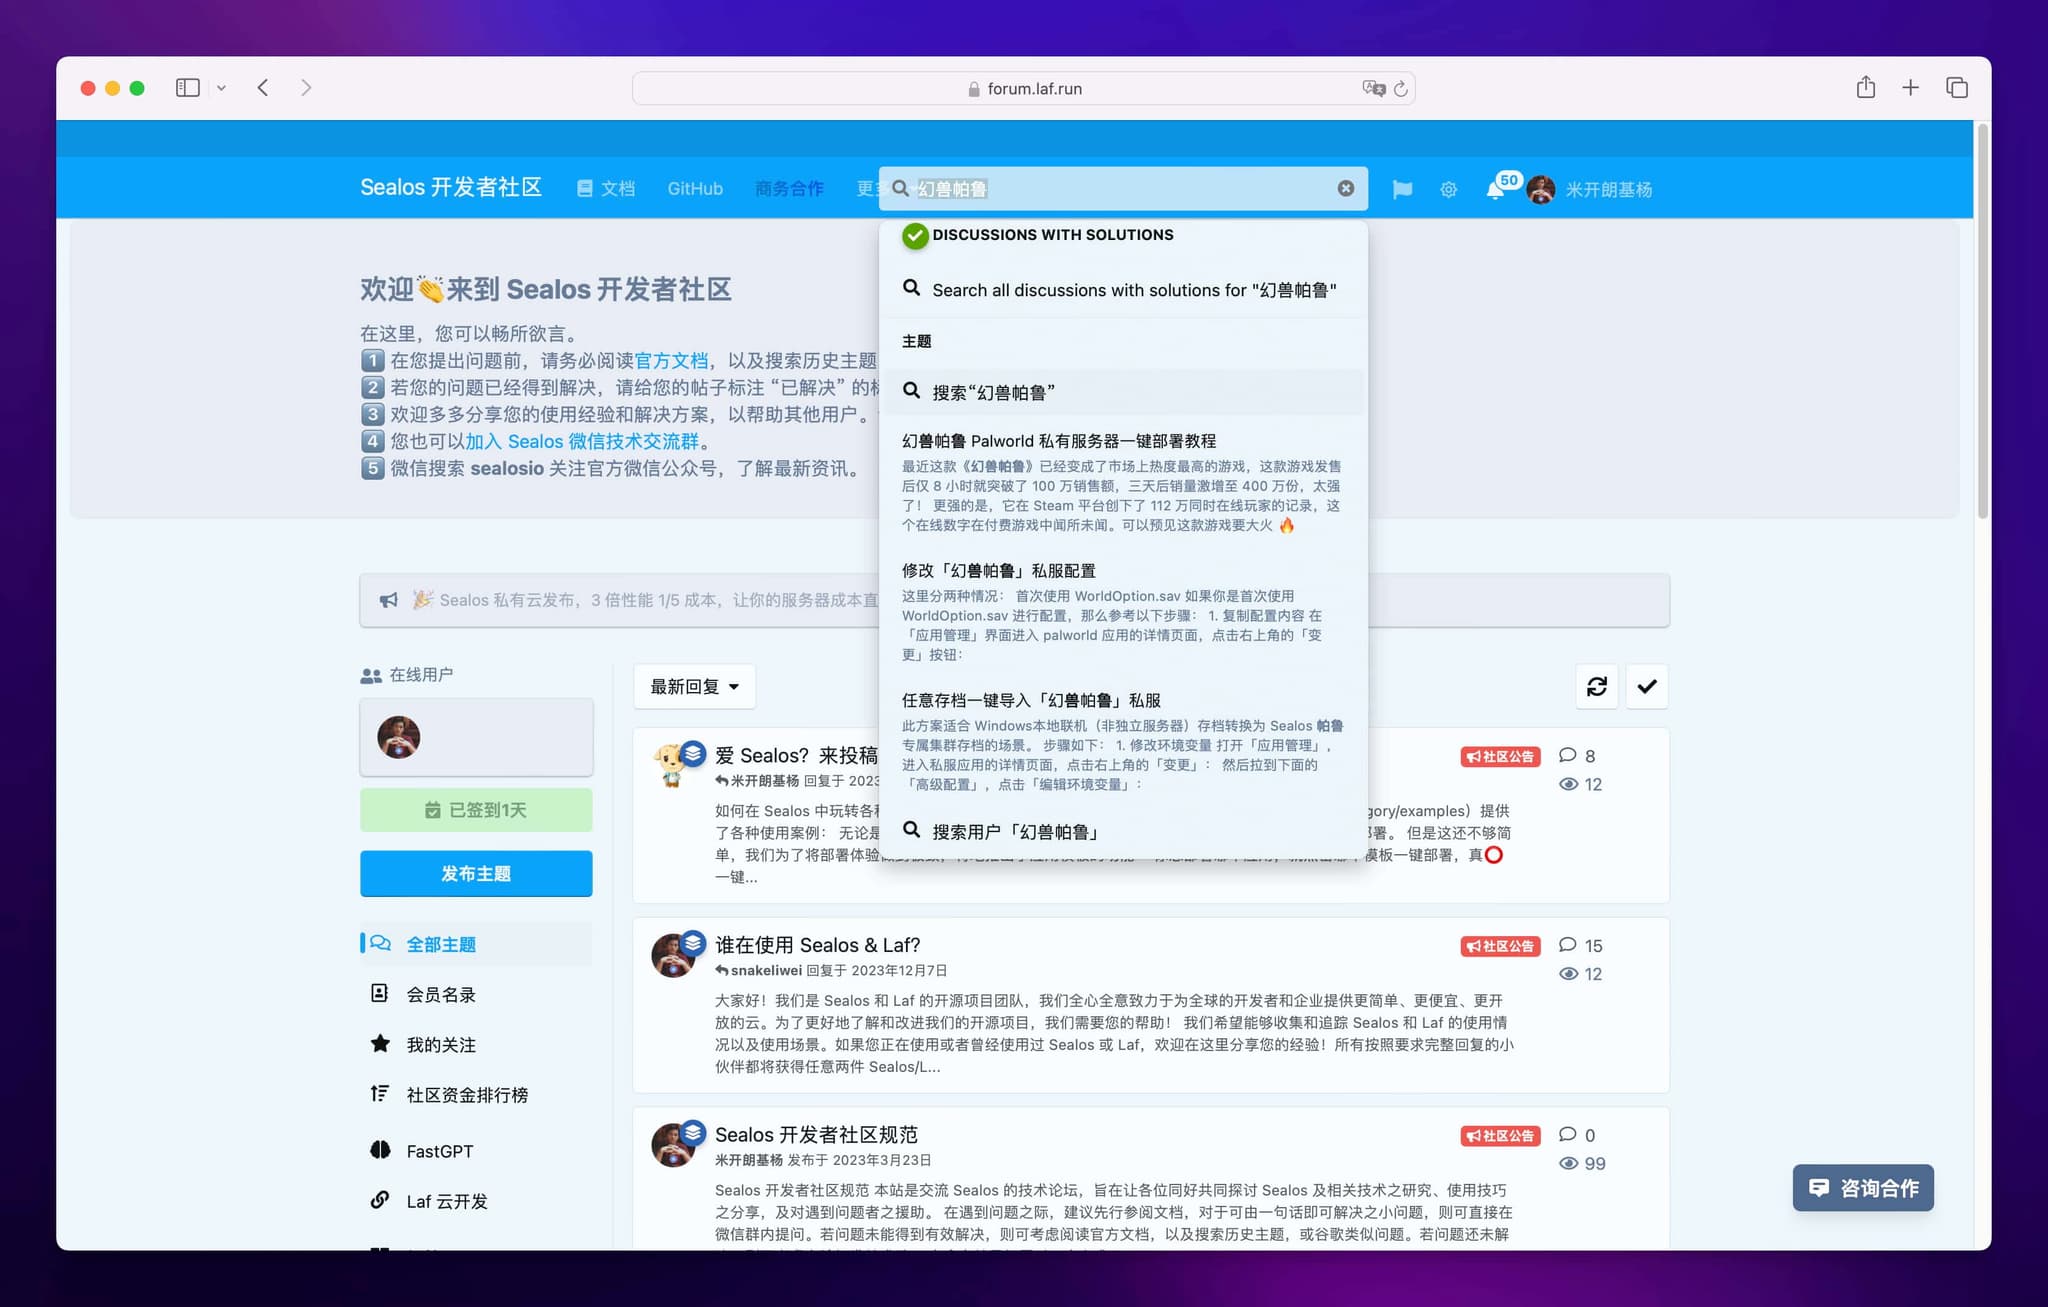The height and width of the screenshot is (1307, 2048).
Task: Switch to the GitHub nav item
Action: tap(694, 188)
